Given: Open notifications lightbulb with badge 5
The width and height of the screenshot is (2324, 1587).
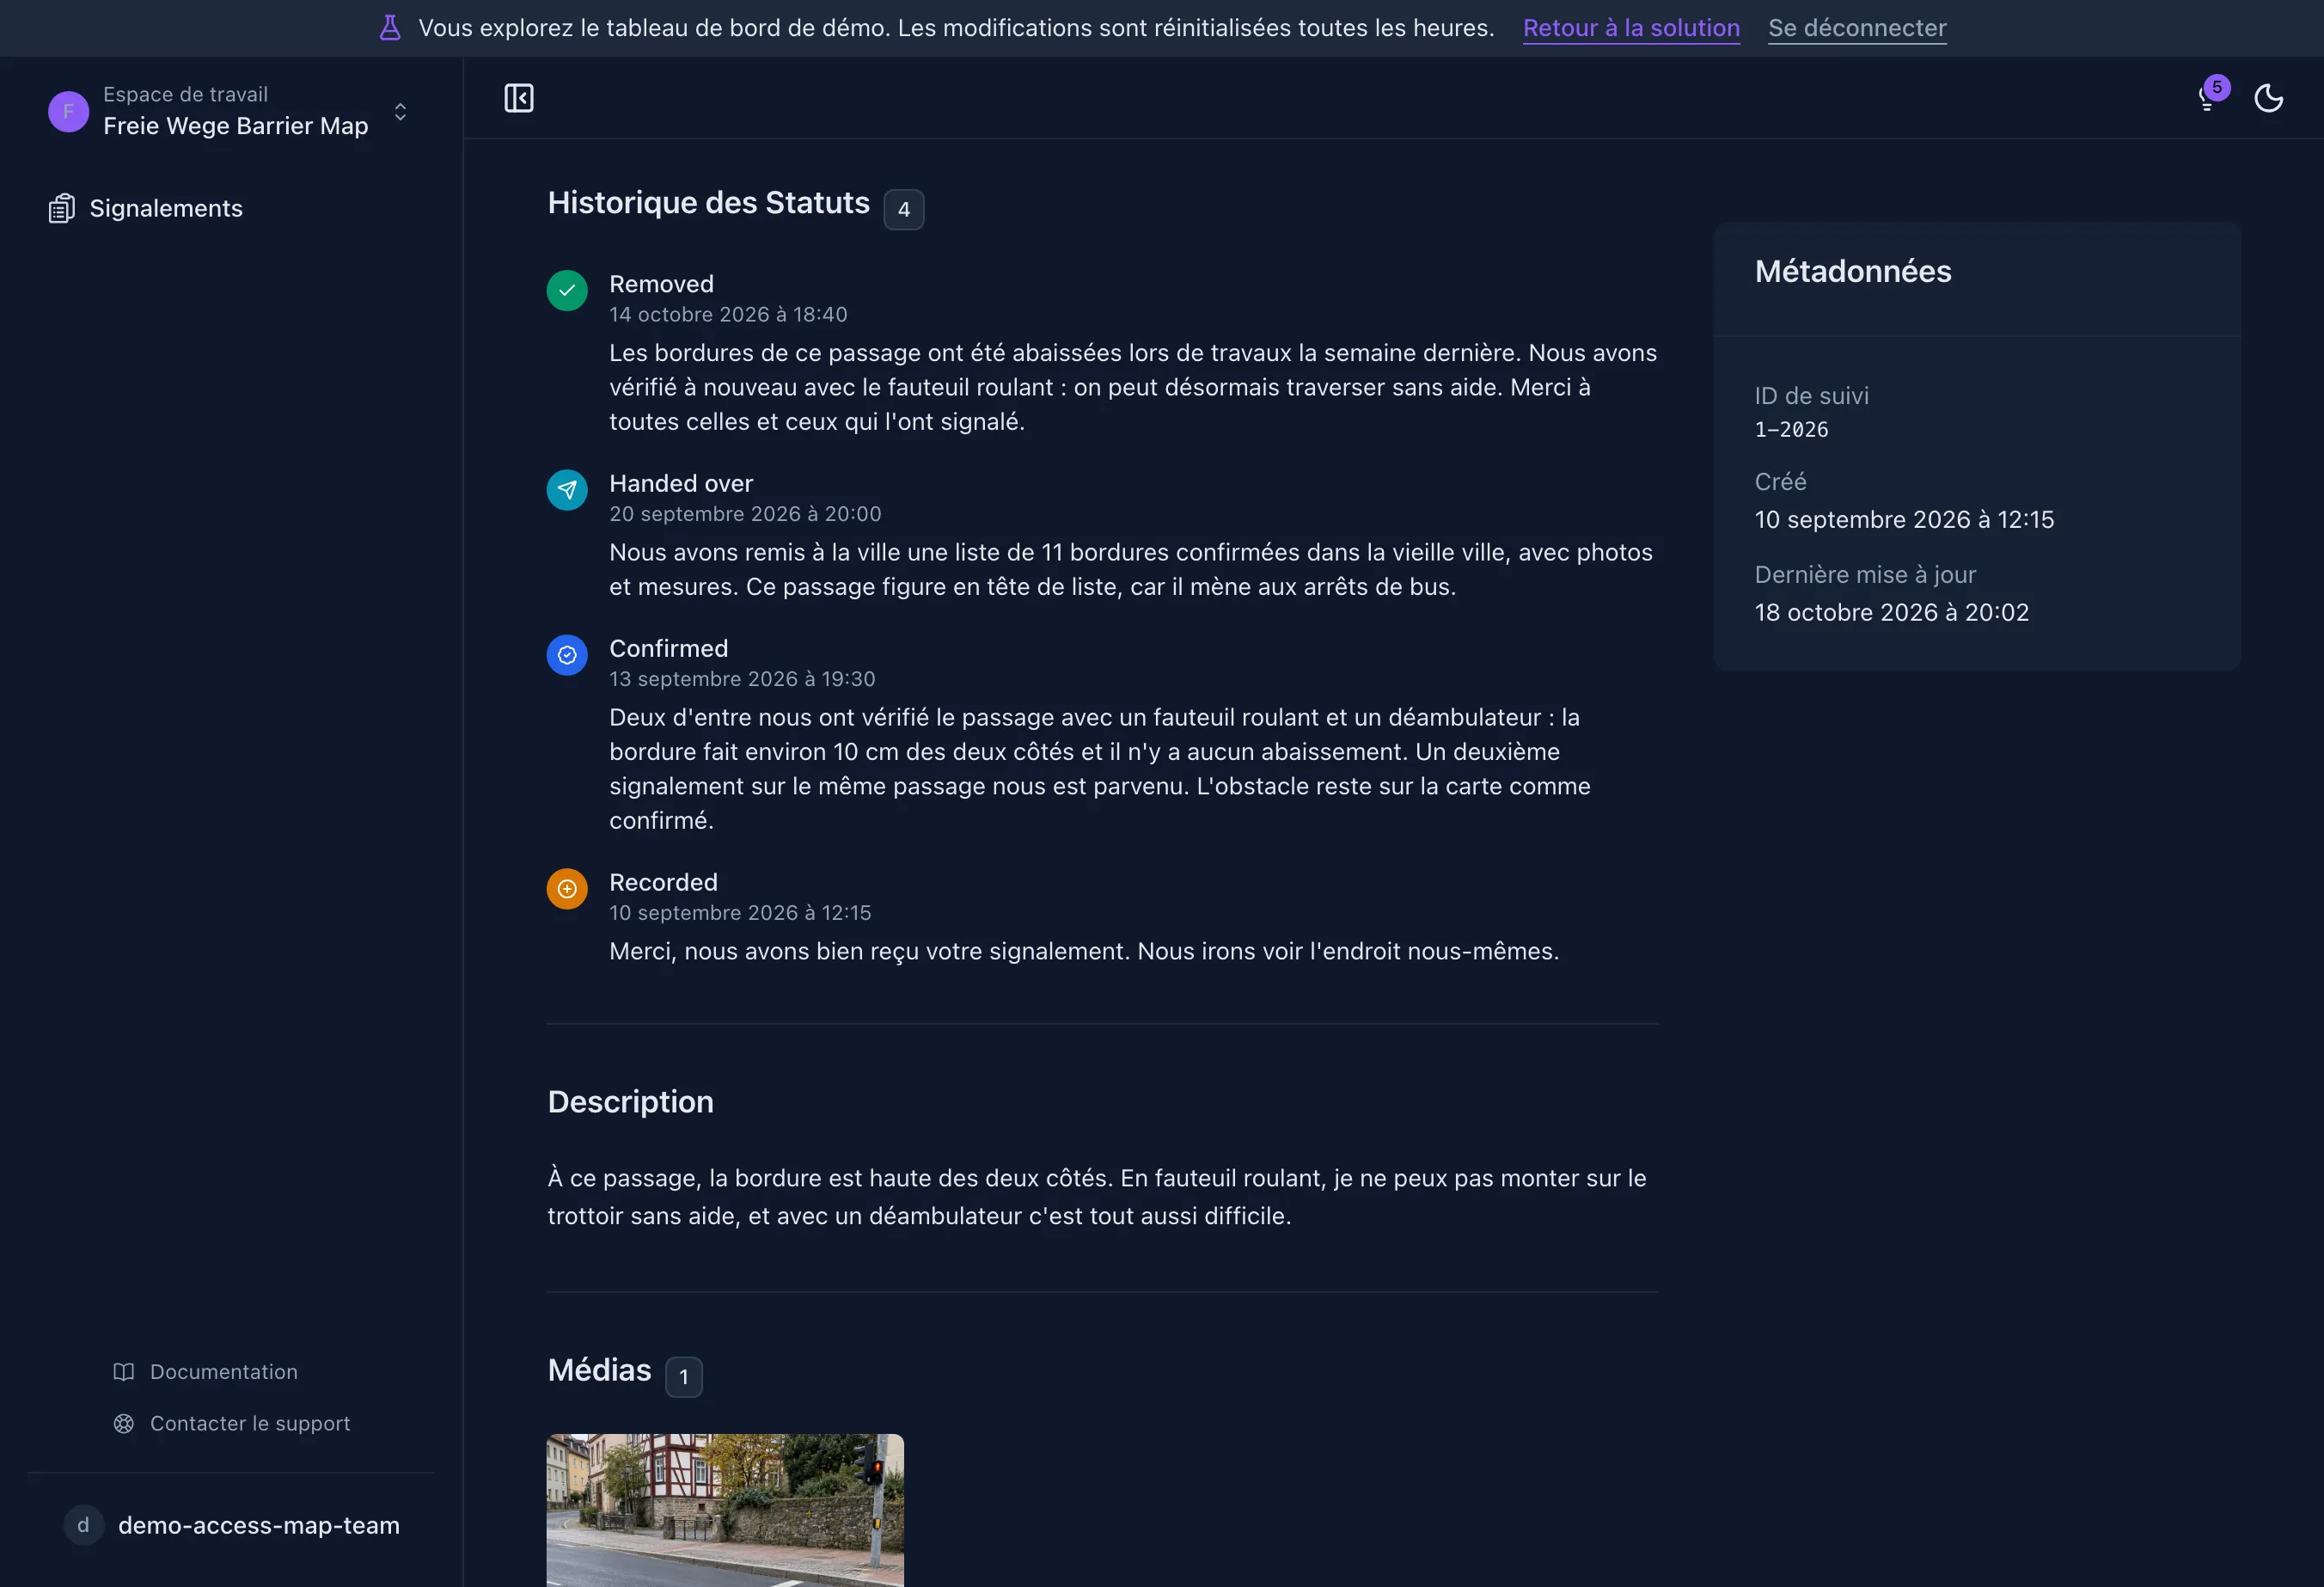Looking at the screenshot, I should pos(2207,97).
